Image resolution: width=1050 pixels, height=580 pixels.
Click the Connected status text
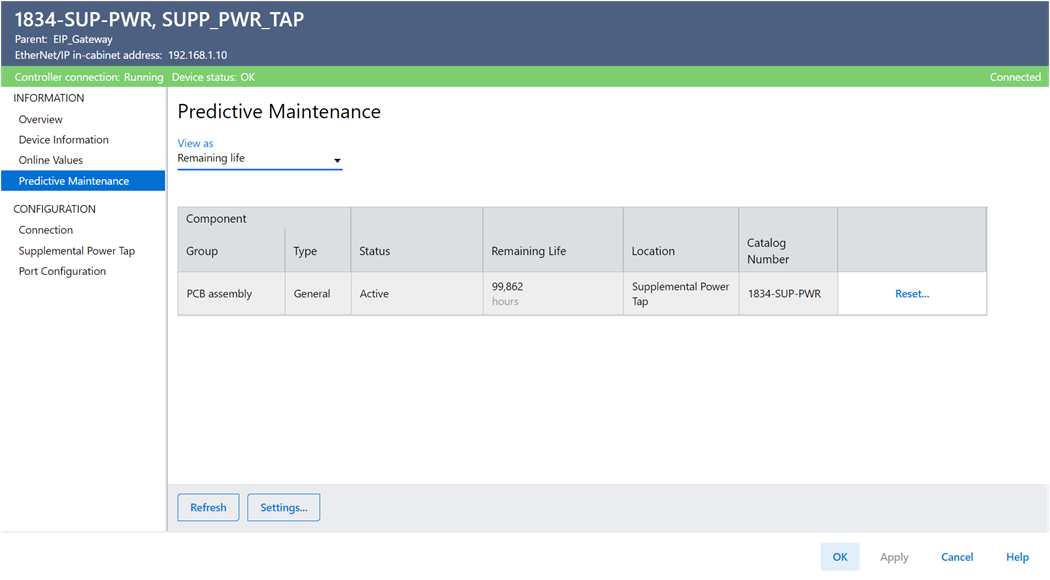coord(1015,77)
